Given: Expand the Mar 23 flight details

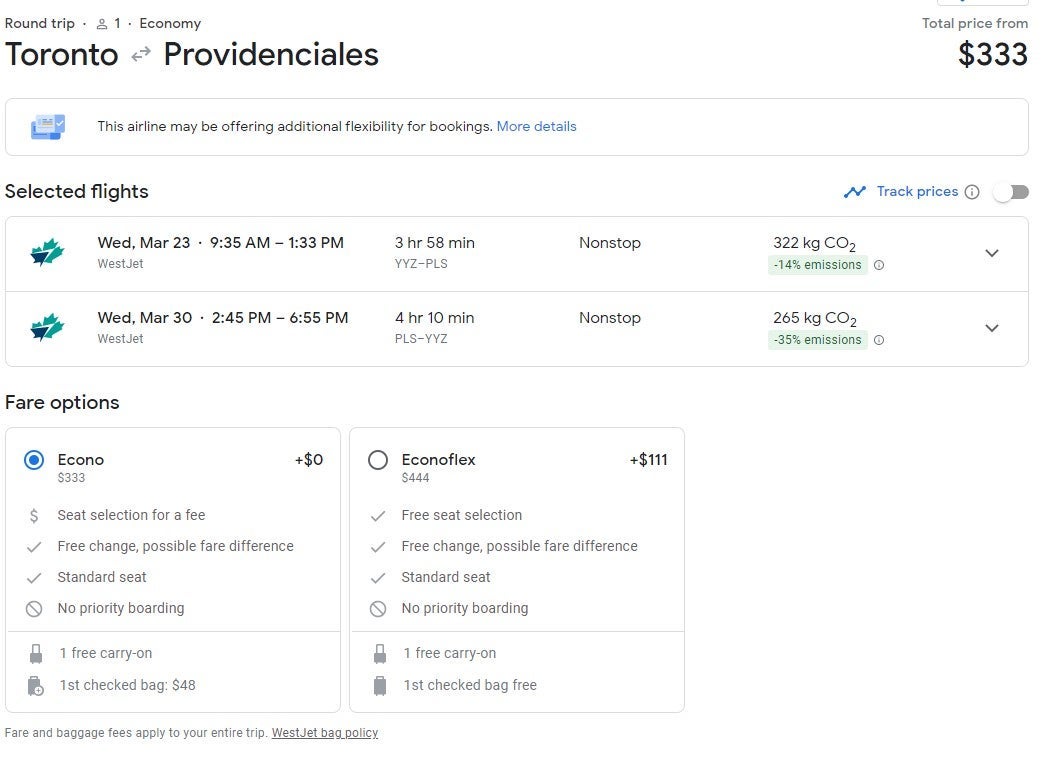Looking at the screenshot, I should point(991,253).
